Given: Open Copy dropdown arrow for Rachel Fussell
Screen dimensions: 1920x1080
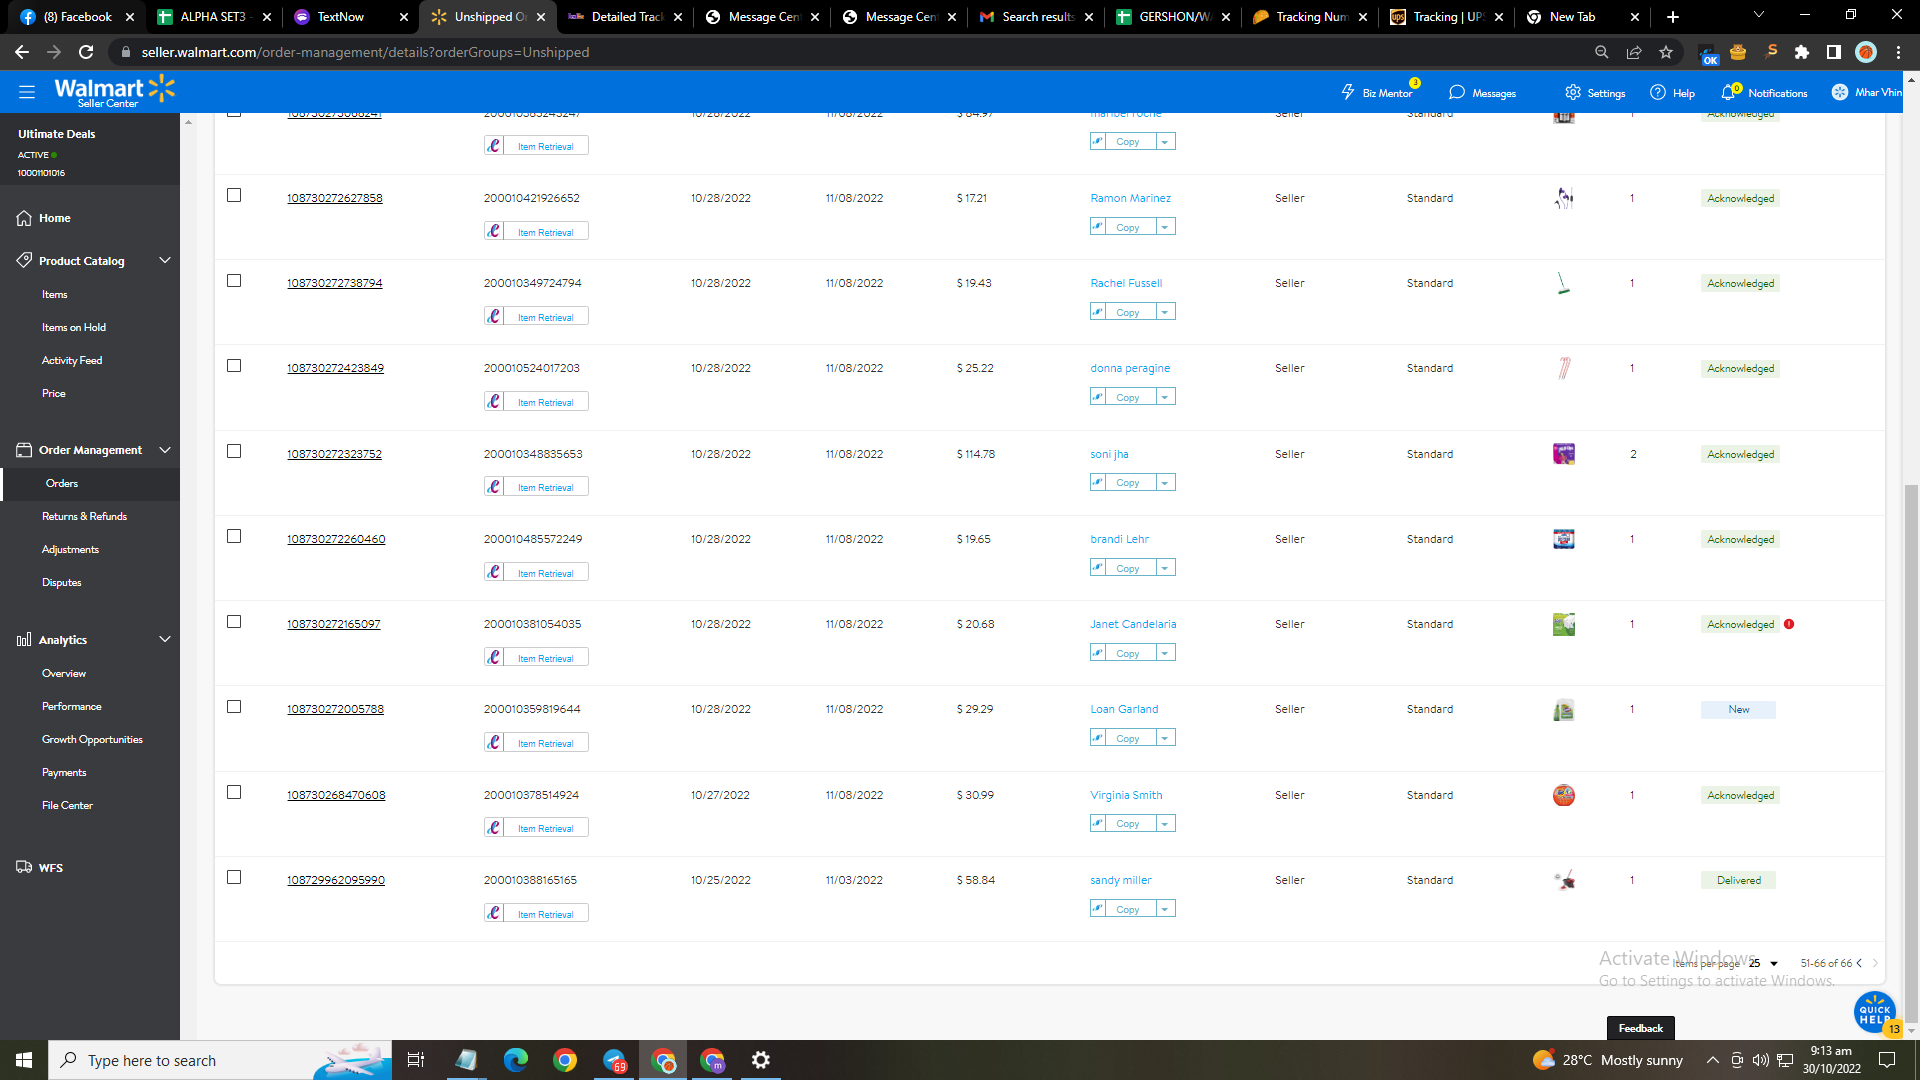Looking at the screenshot, I should pos(1165,312).
